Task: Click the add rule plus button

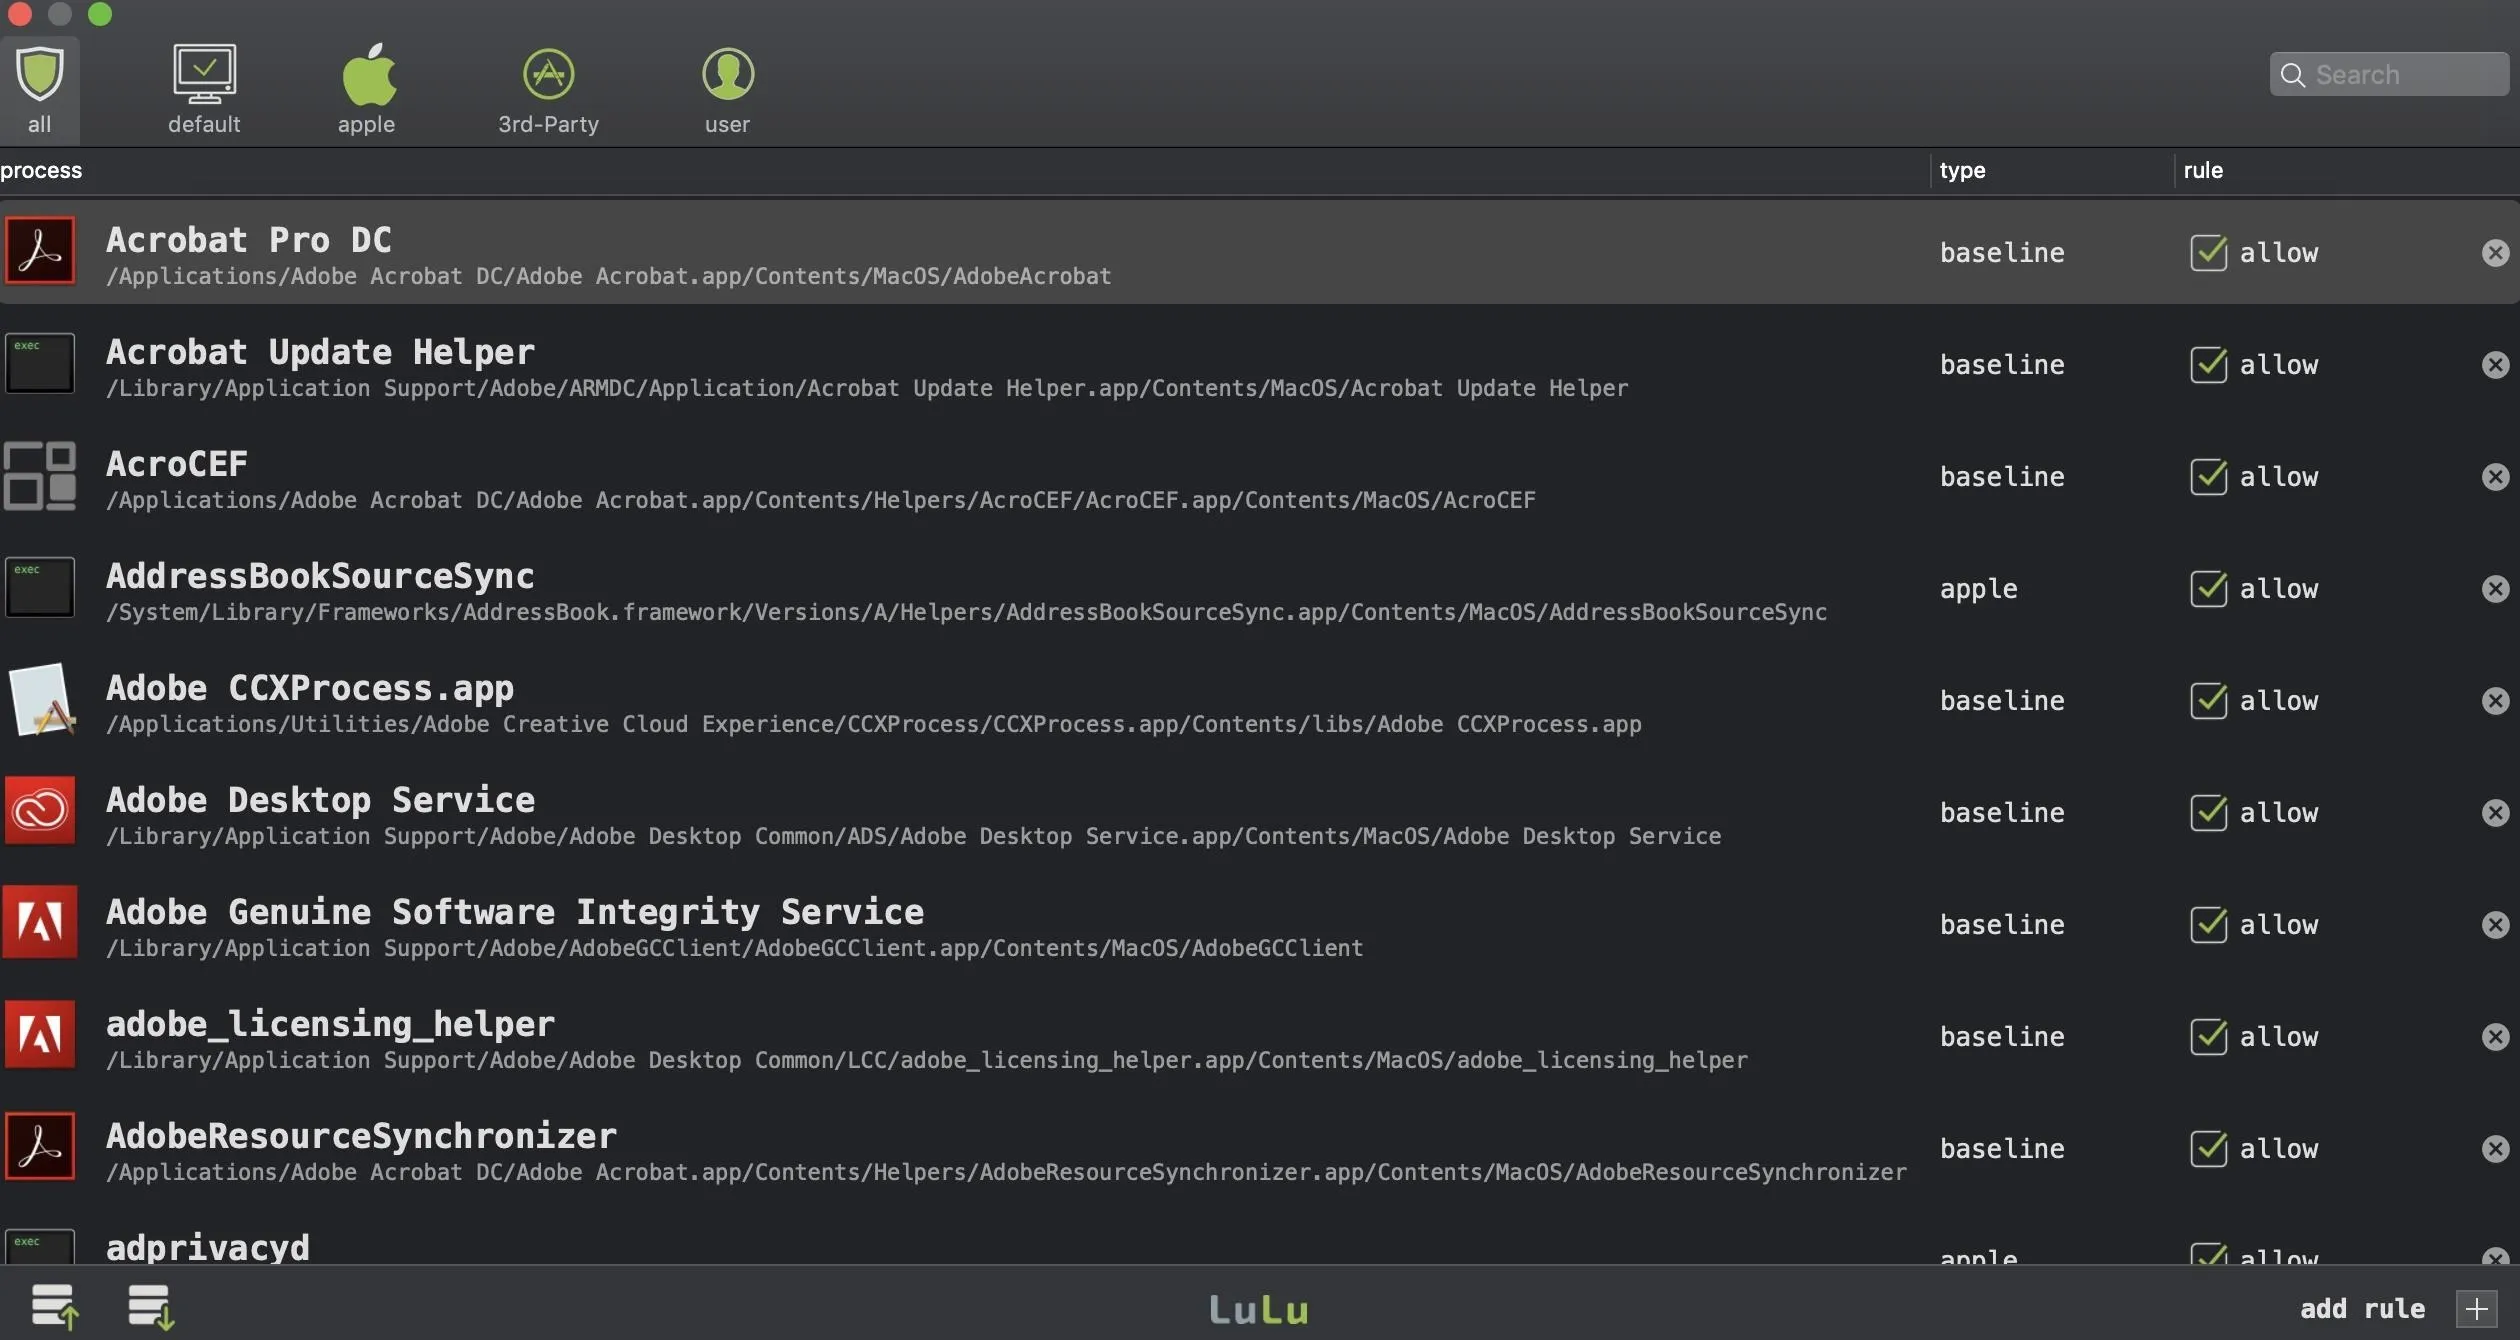Action: pos(2476,1308)
